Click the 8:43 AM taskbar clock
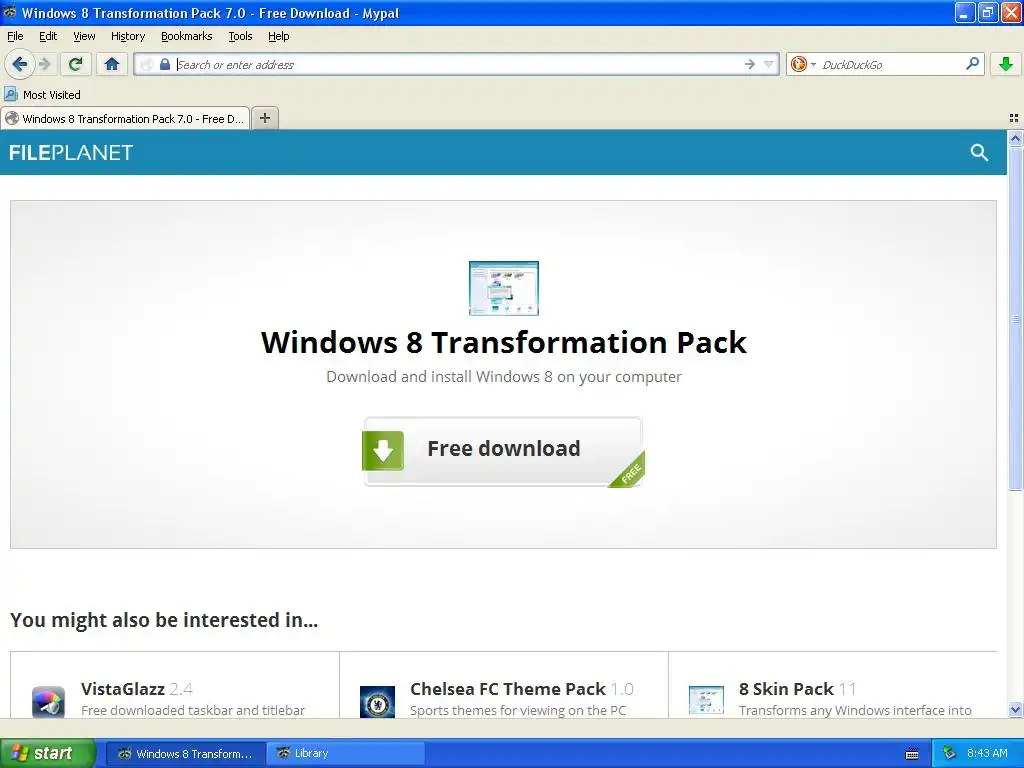 pyautogui.click(x=987, y=753)
